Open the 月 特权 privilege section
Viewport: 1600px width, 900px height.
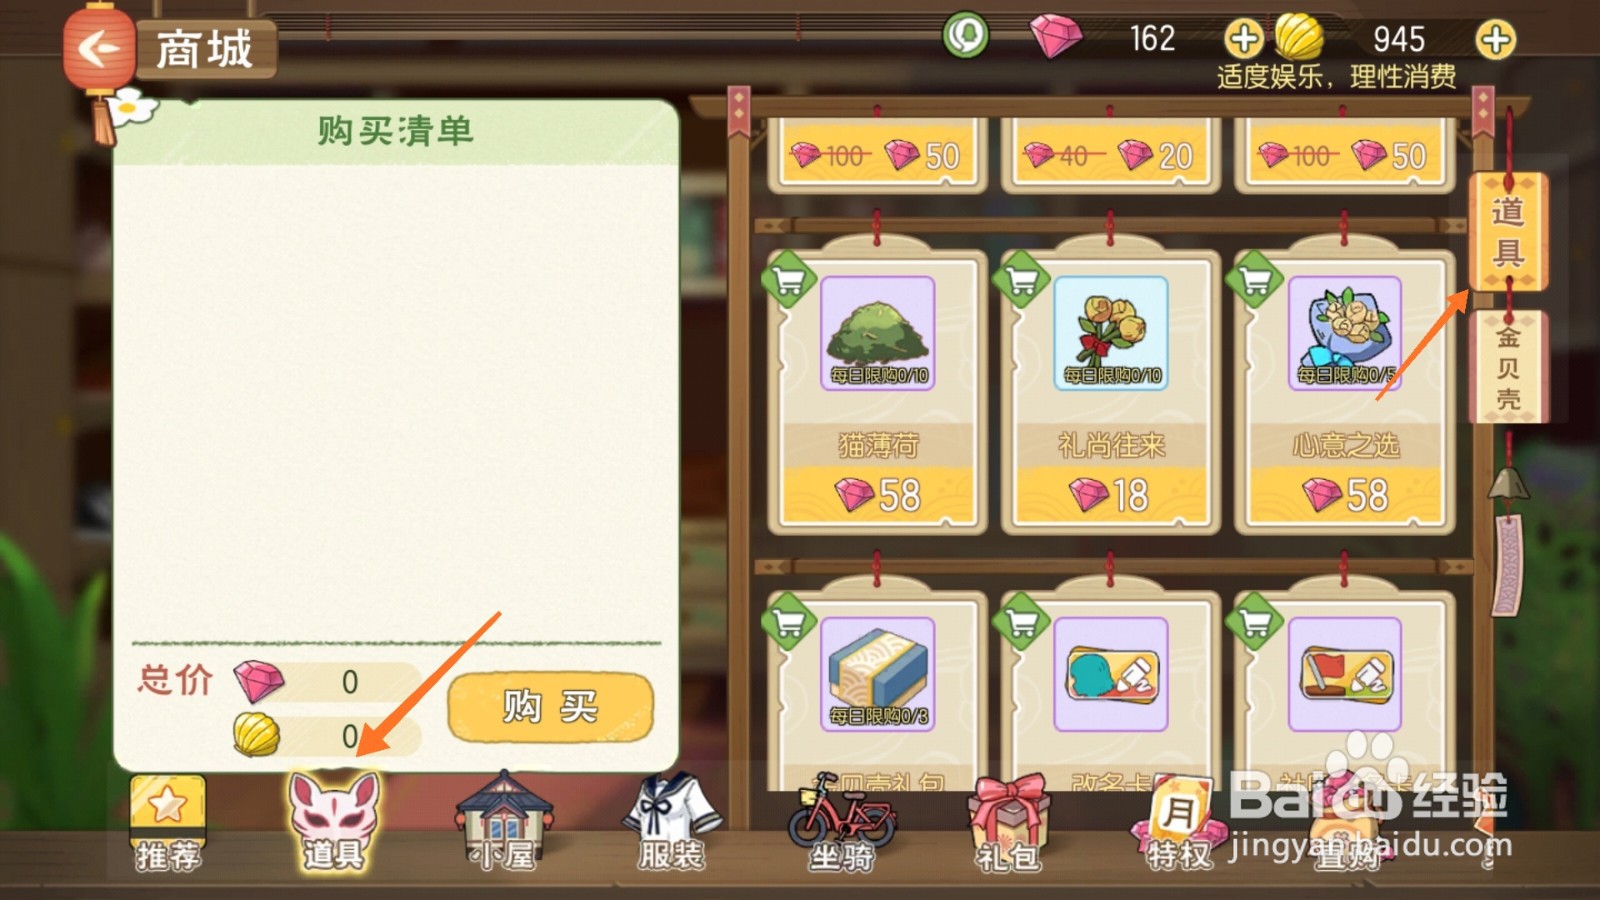(x=1178, y=825)
